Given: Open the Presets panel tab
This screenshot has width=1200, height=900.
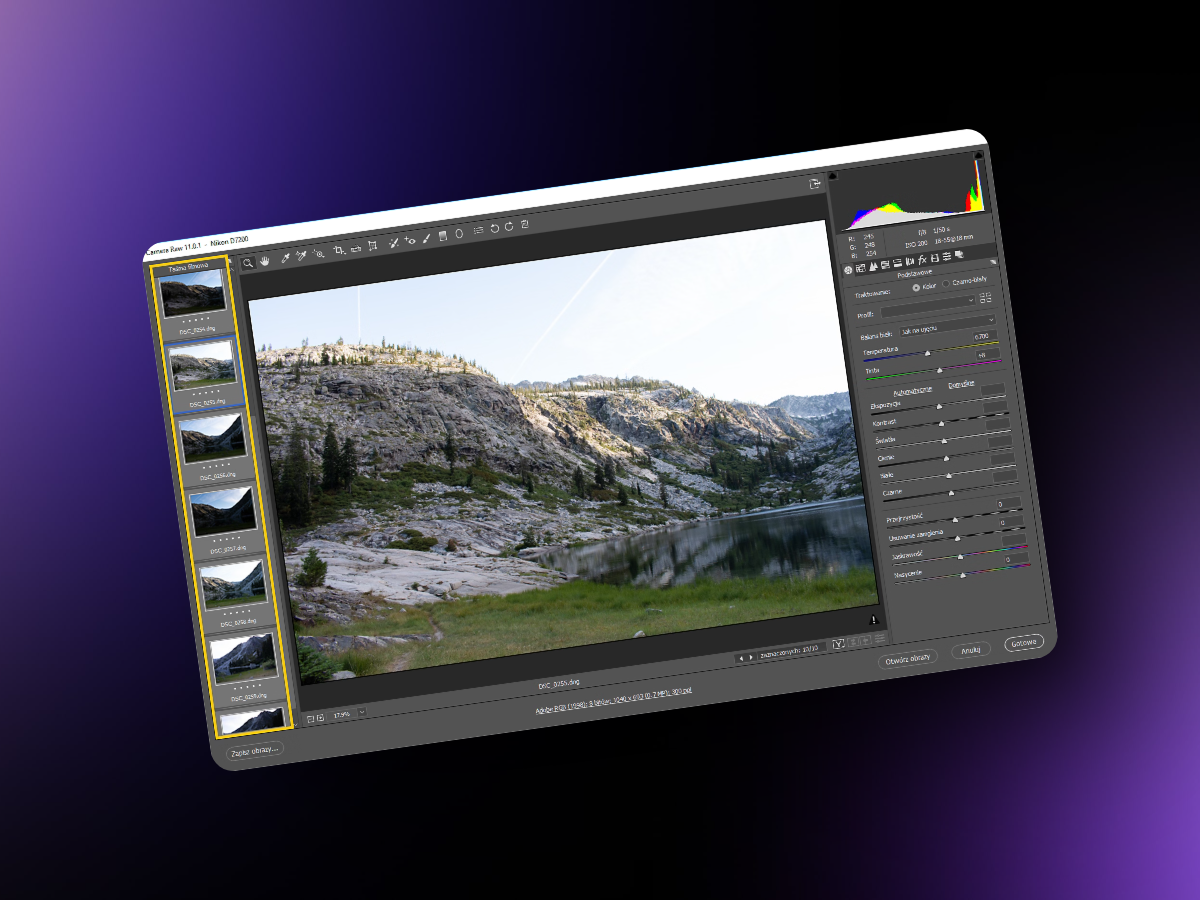Looking at the screenshot, I should (947, 256).
